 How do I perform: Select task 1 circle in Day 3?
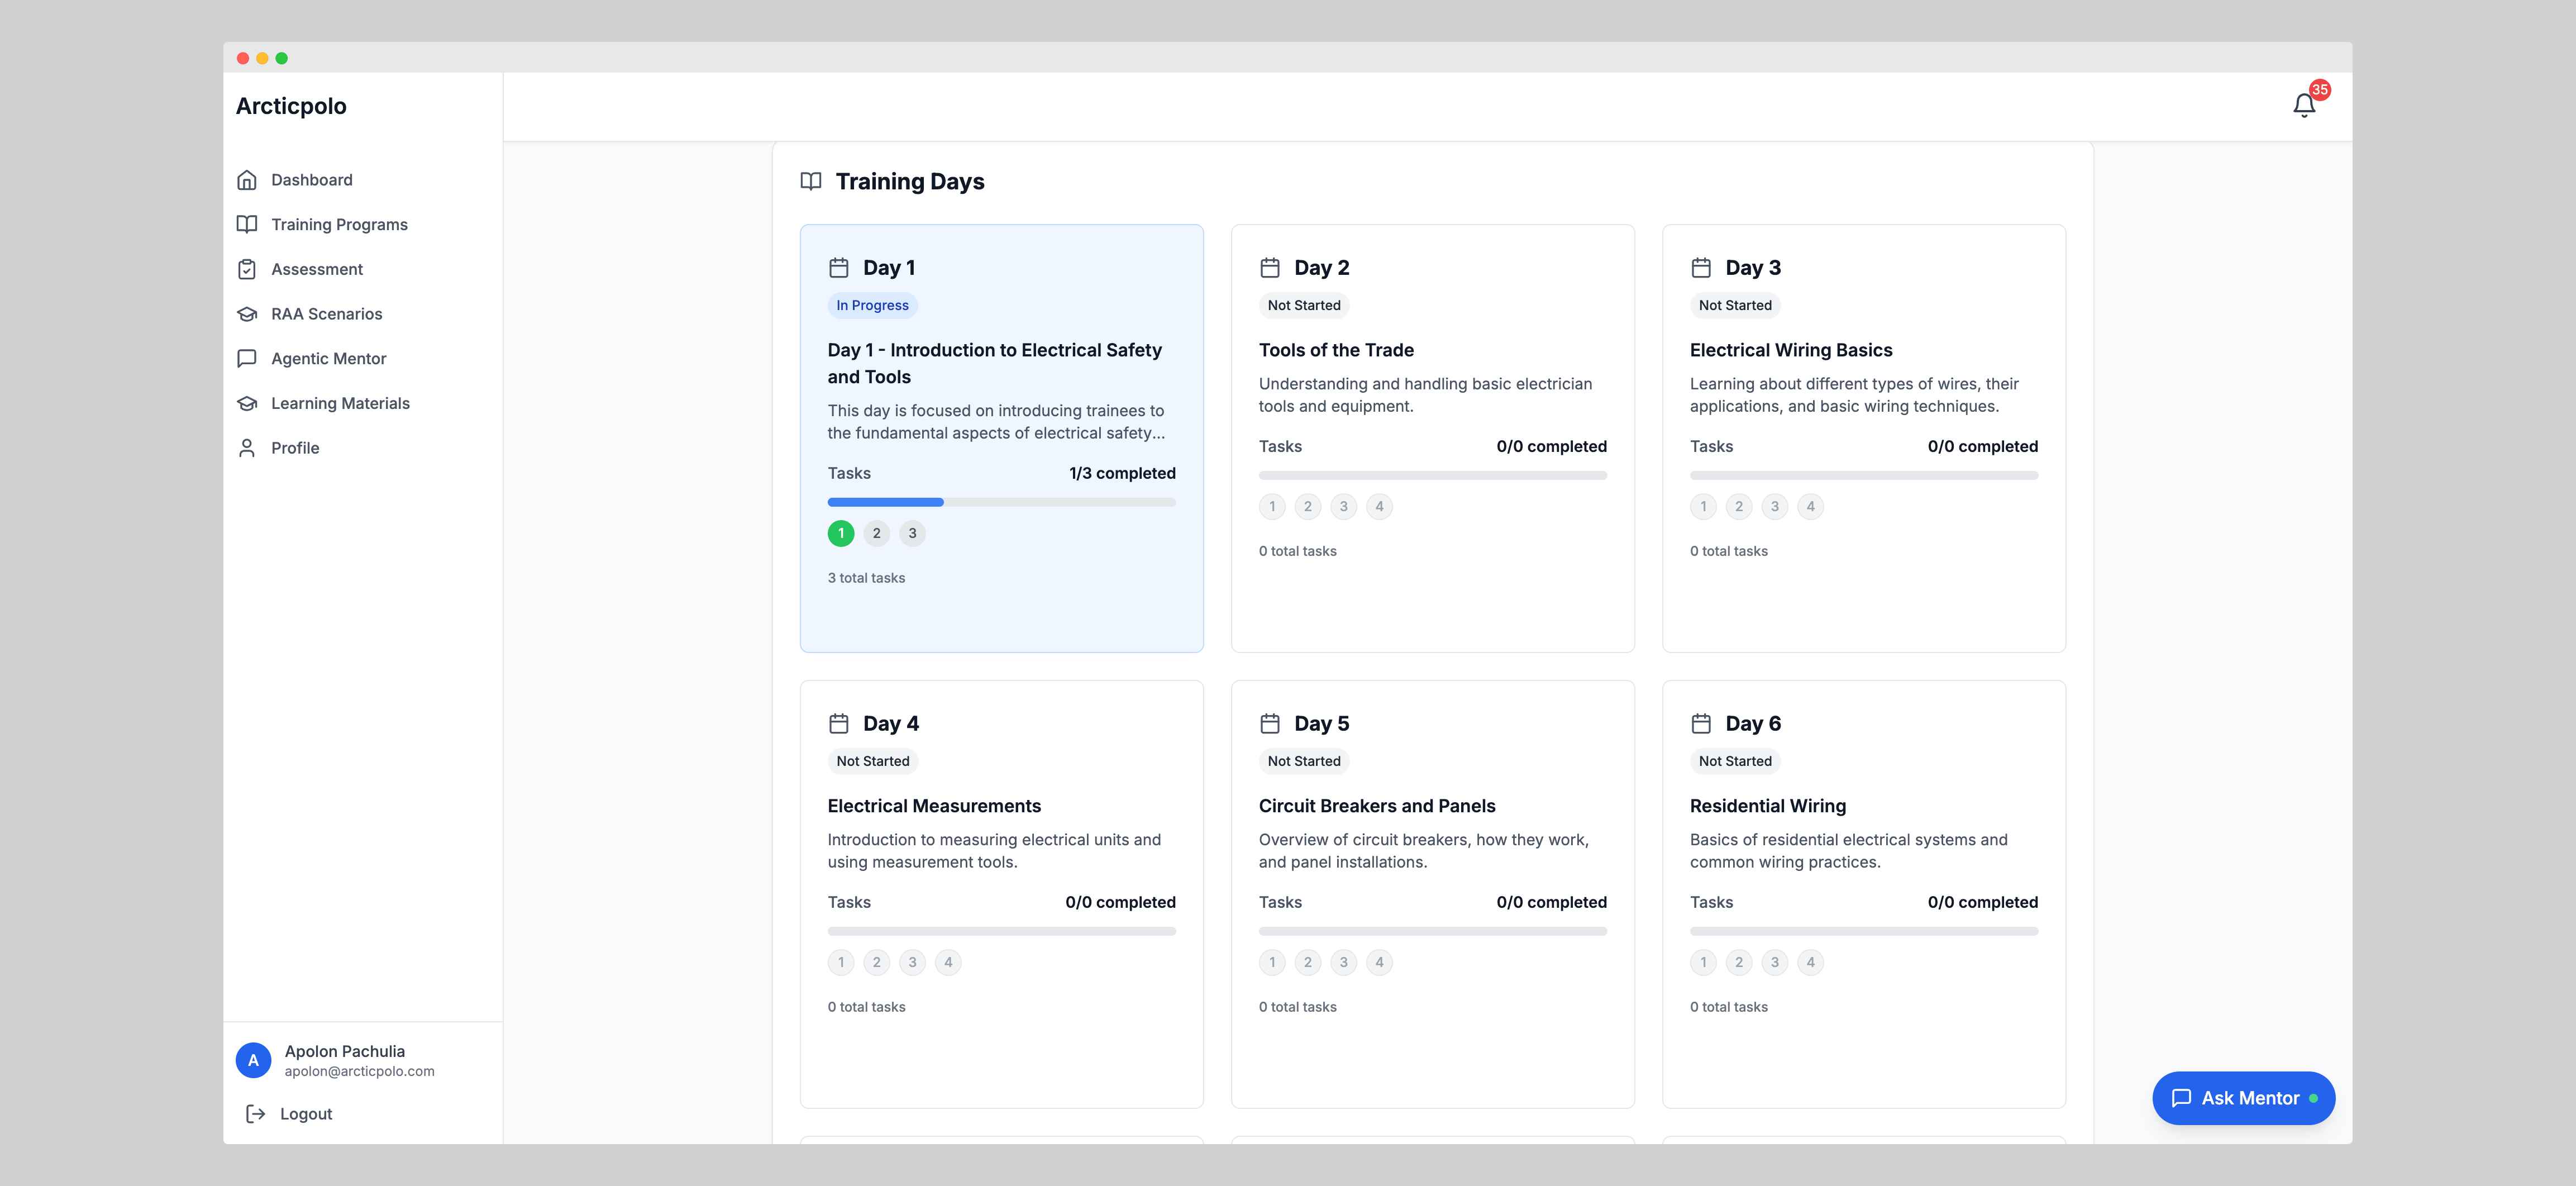[x=1703, y=506]
